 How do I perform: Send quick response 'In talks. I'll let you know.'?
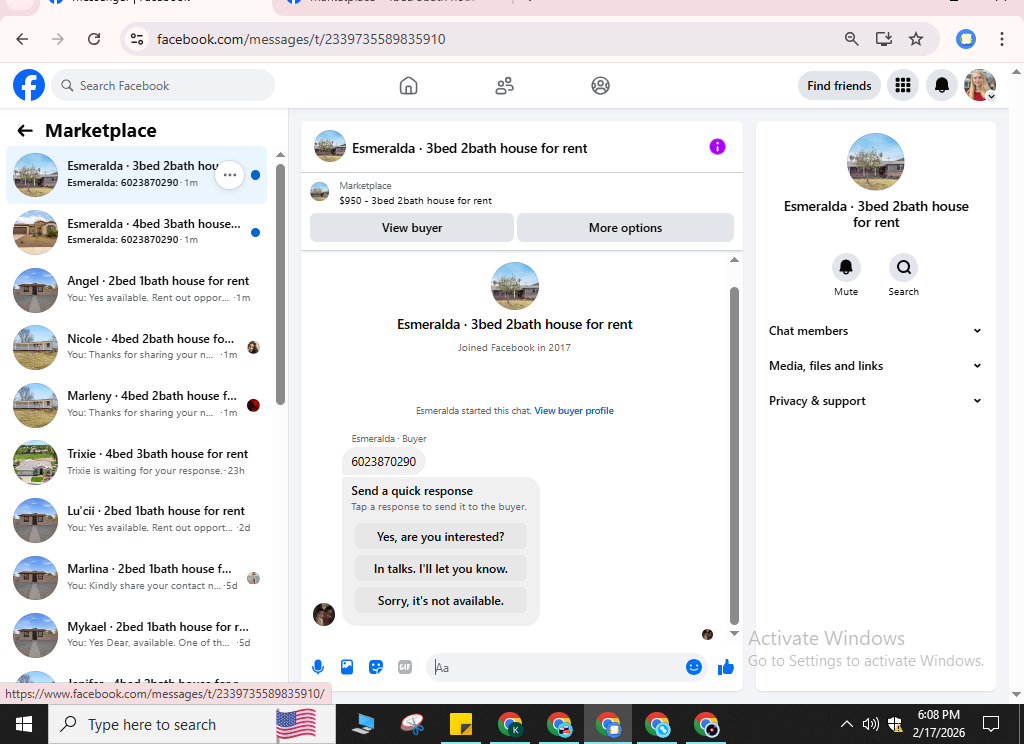pyautogui.click(x=440, y=568)
